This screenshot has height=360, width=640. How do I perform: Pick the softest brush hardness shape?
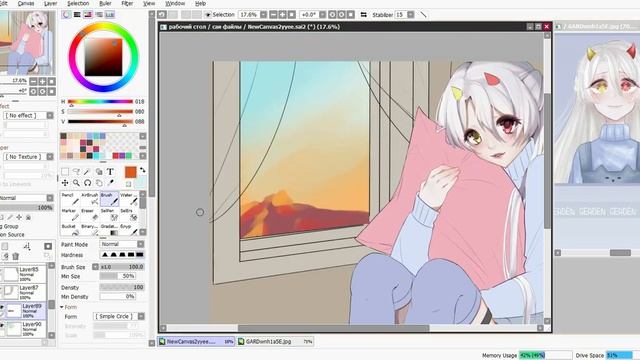(104, 255)
